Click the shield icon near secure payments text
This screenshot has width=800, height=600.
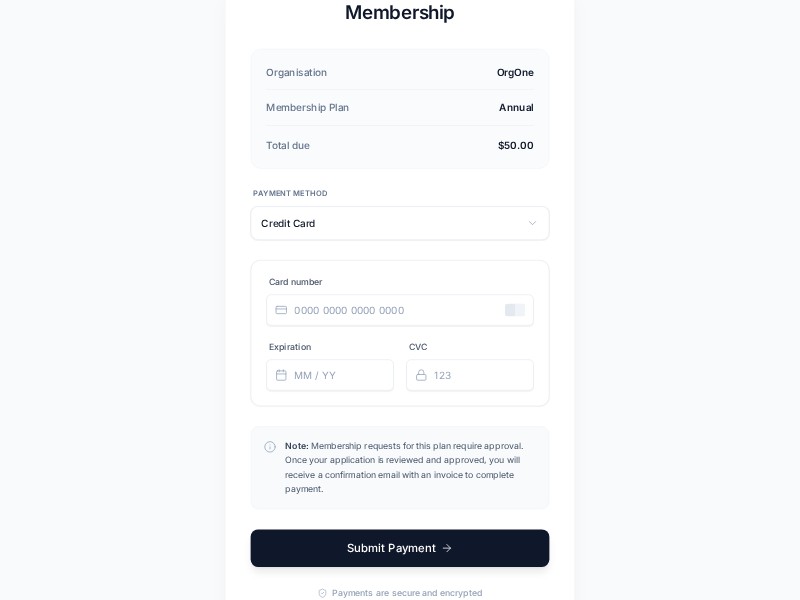322,593
